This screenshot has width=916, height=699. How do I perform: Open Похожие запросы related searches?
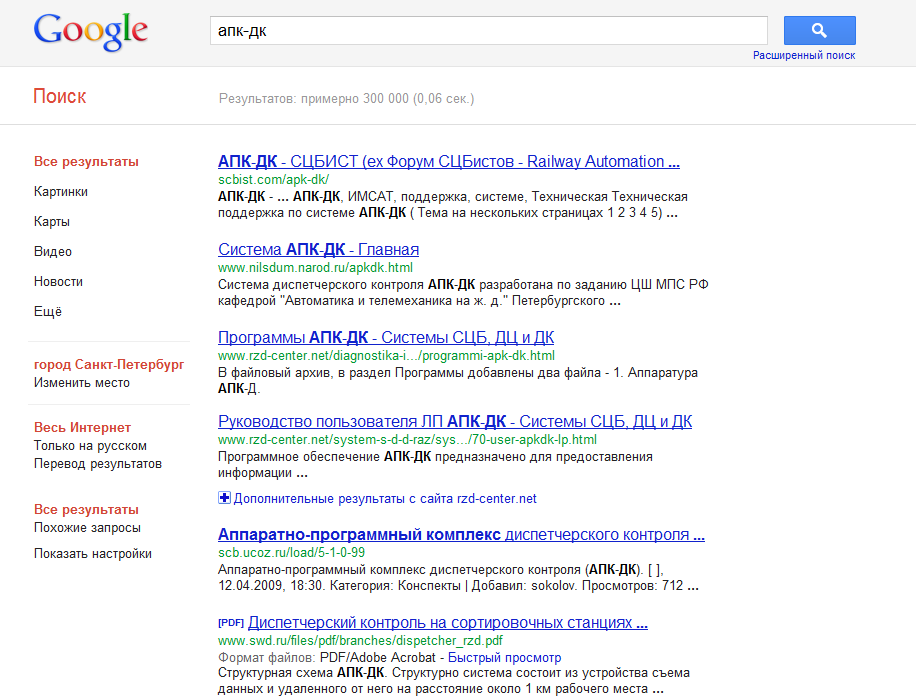tap(87, 528)
